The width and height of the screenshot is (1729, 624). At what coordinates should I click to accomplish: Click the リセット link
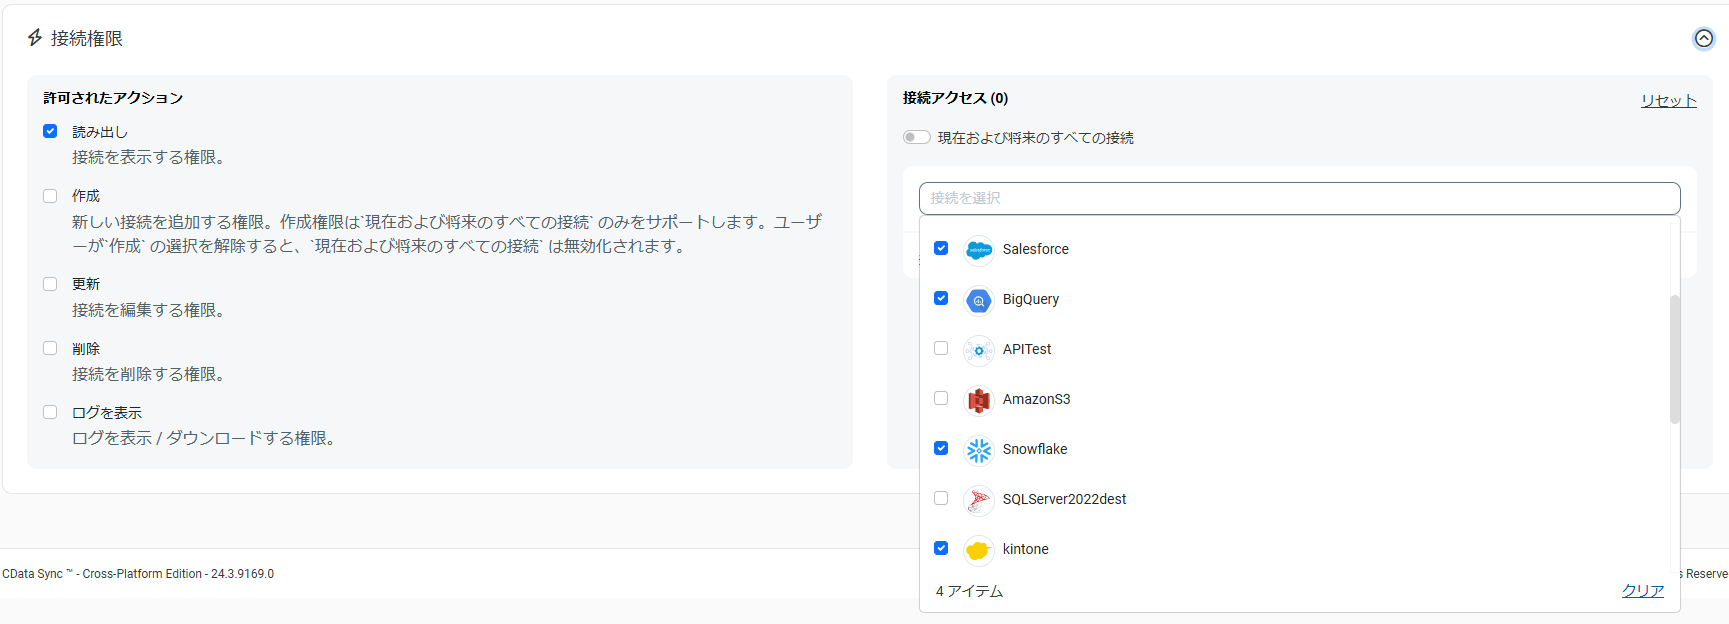1668,100
